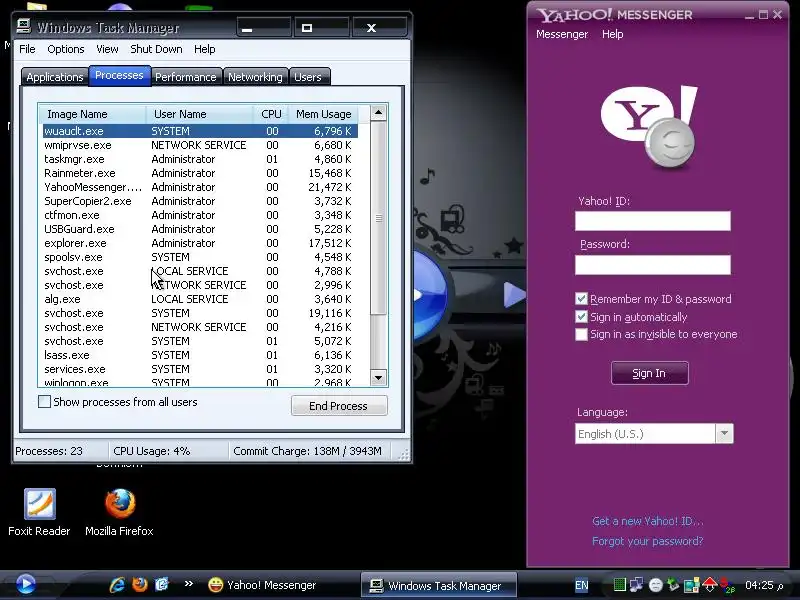Click the End Process button
Image resolution: width=800 pixels, height=600 pixels.
click(339, 406)
